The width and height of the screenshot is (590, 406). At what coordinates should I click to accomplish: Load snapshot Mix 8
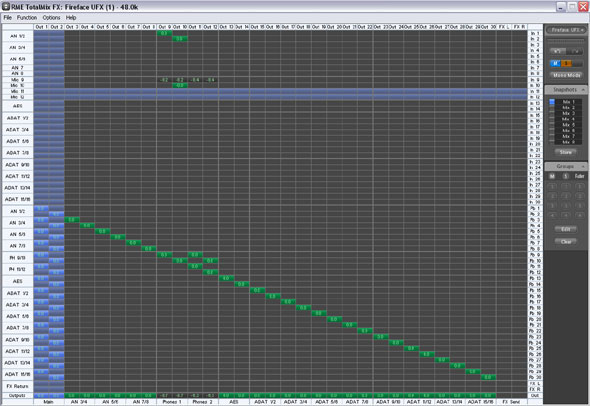pos(568,142)
